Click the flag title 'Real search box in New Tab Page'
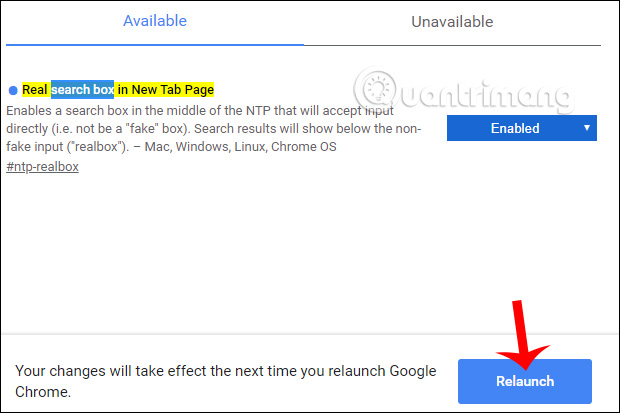Image resolution: width=620 pixels, height=413 pixels. [118, 90]
